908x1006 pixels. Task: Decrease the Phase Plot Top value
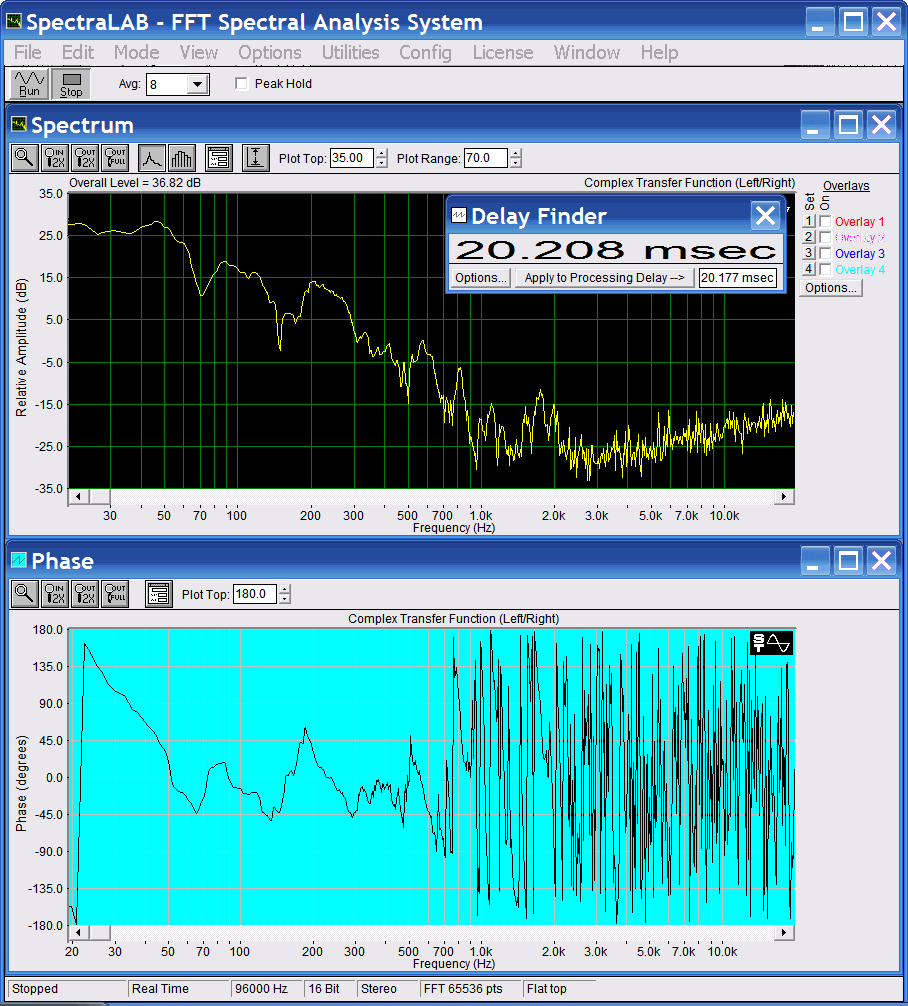pyautogui.click(x=285, y=599)
